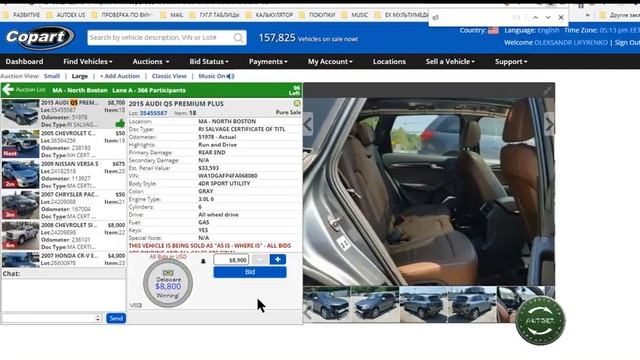Show next photo with right arrow

pos(549,124)
